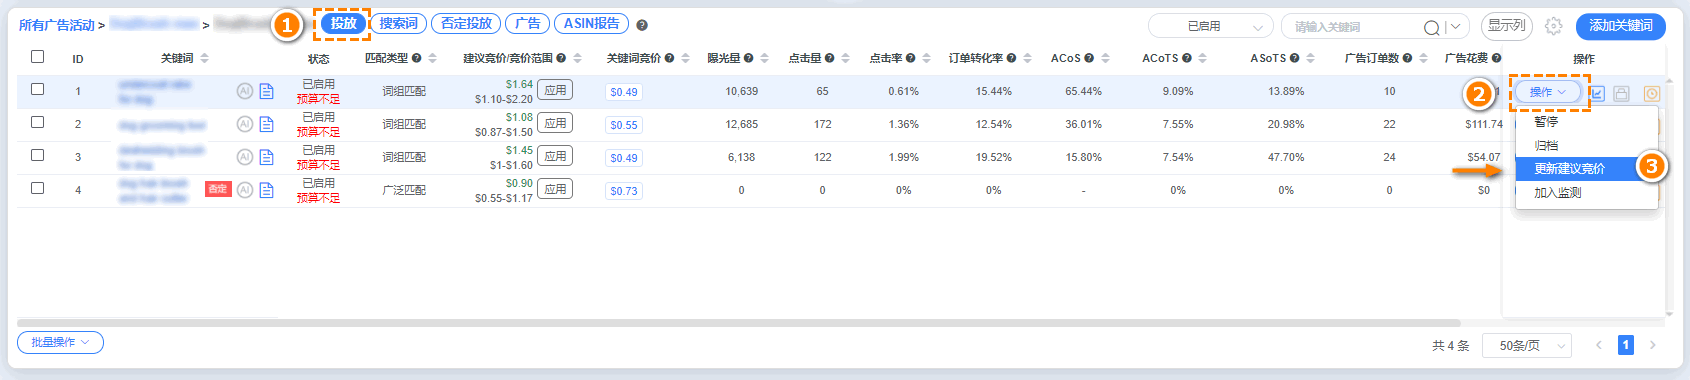1690x380 pixels.
Task: Click the orange clock icon in row 1
Action: 1651,93
